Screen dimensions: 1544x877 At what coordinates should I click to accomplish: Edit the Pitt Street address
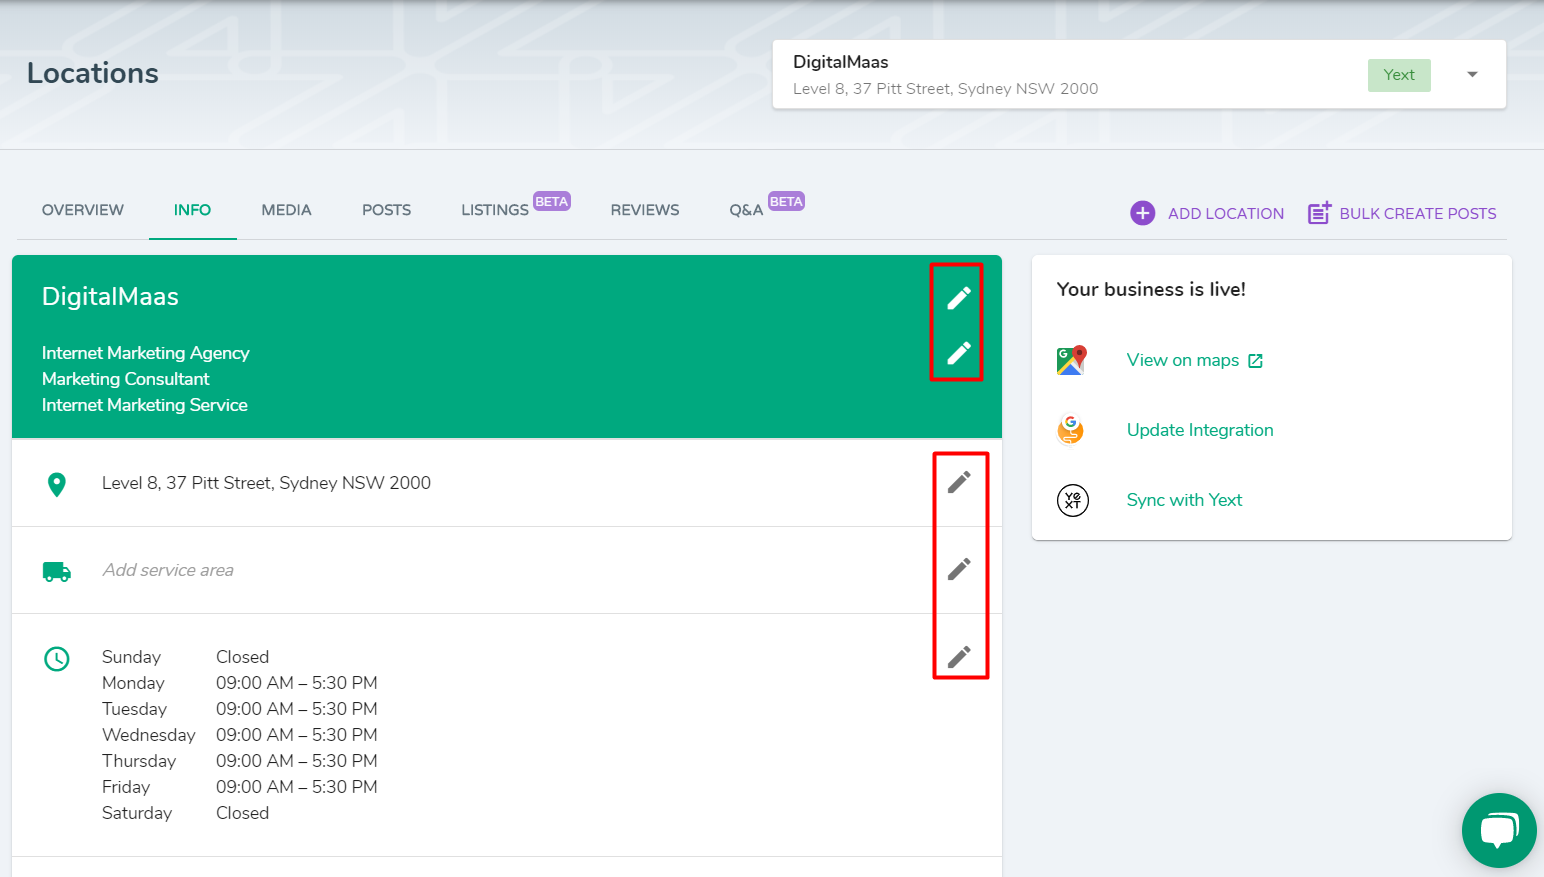tap(959, 482)
